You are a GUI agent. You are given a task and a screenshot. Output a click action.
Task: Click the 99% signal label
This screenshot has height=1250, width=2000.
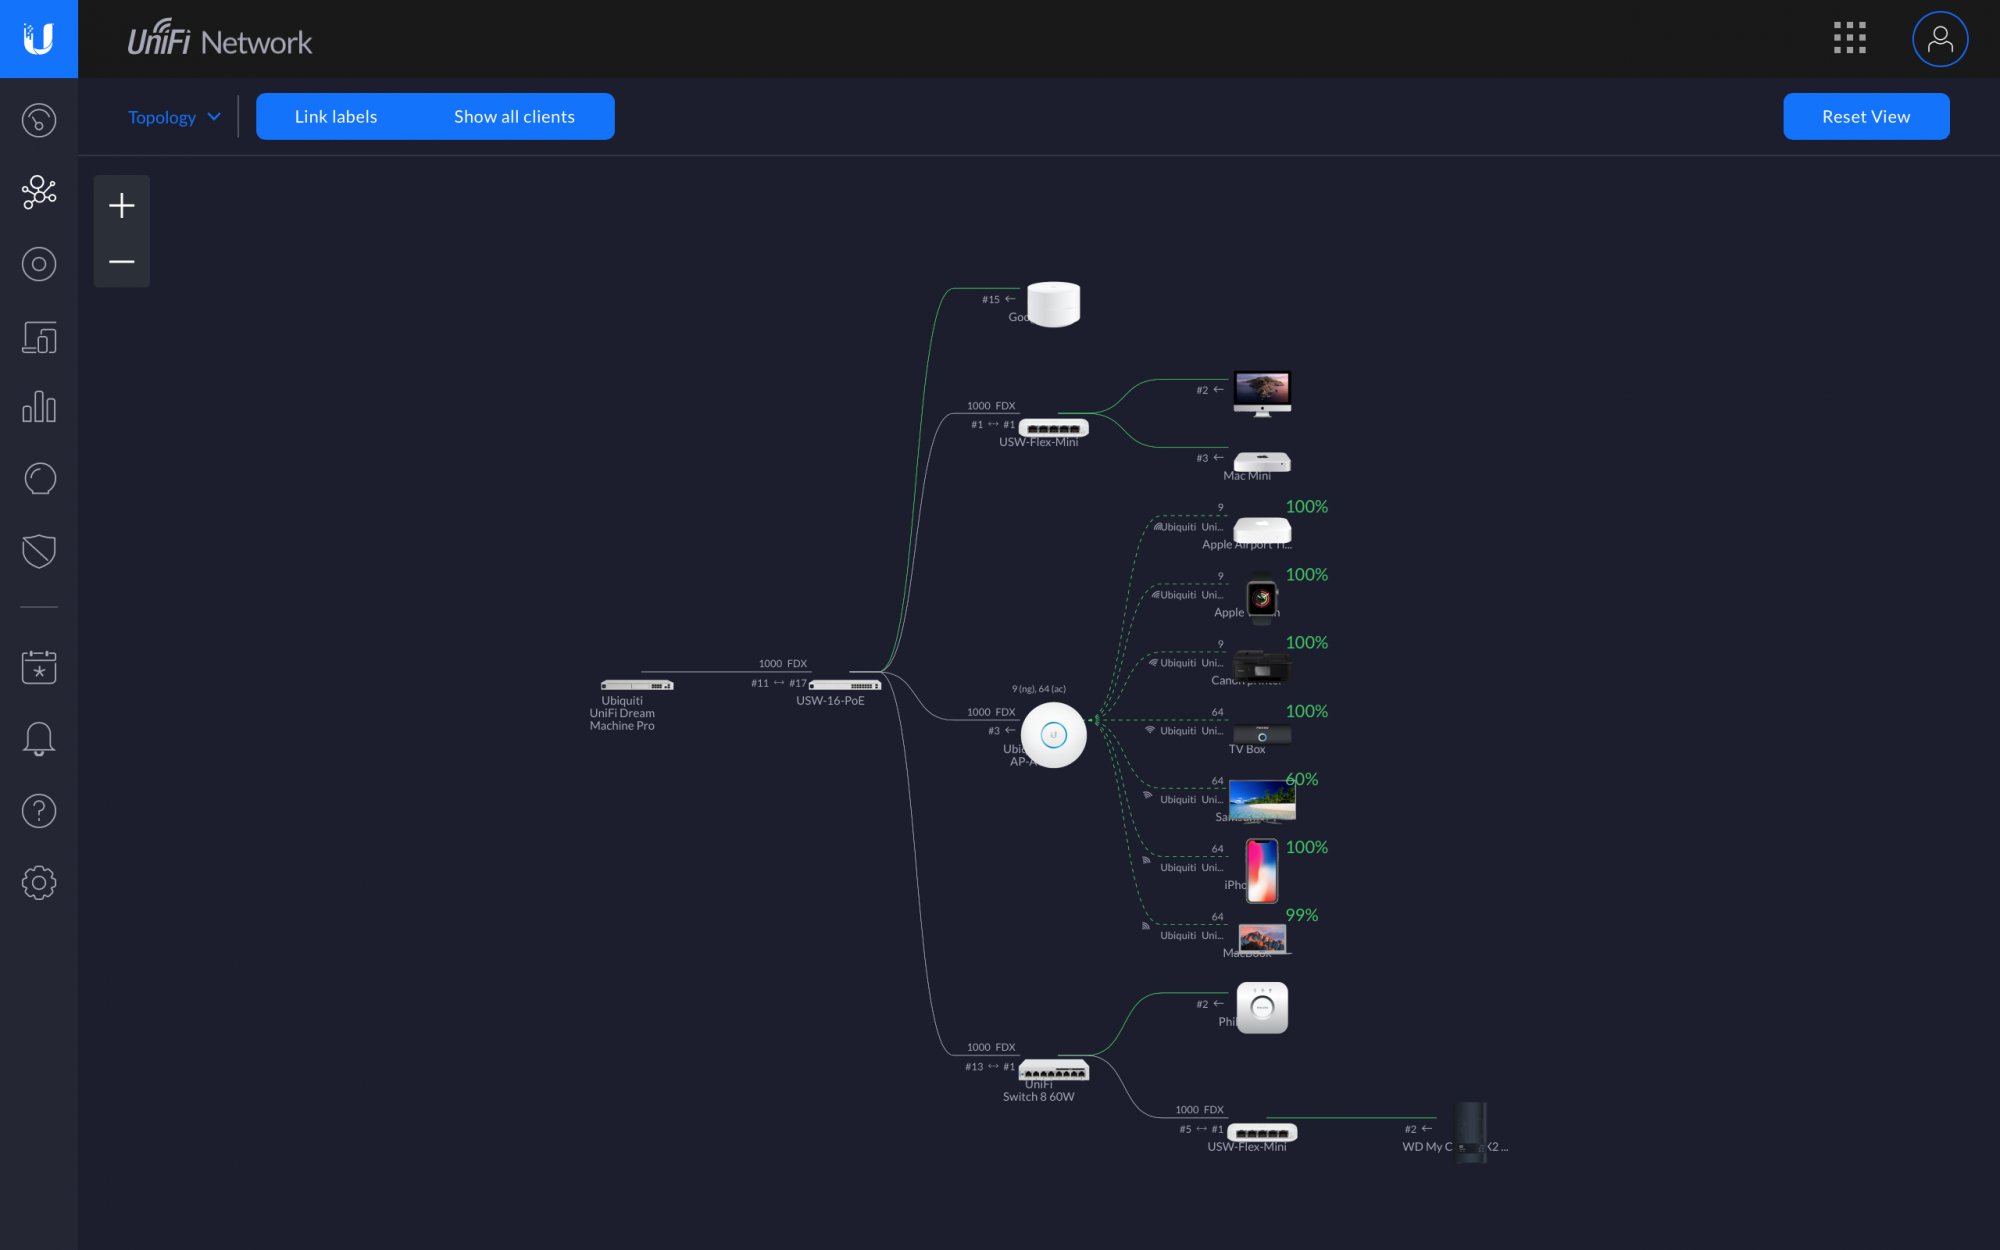pyautogui.click(x=1302, y=915)
